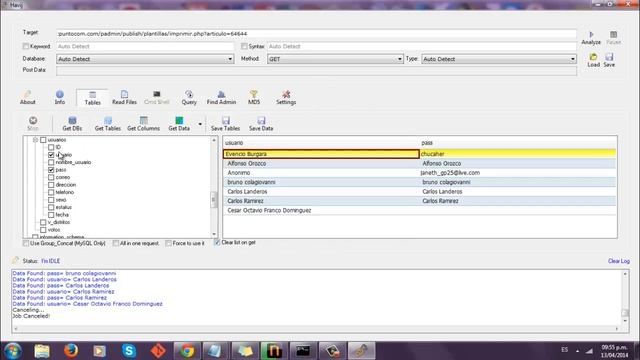The image size is (640, 360).
Task: Click the Save settings icon
Action: pos(609,57)
